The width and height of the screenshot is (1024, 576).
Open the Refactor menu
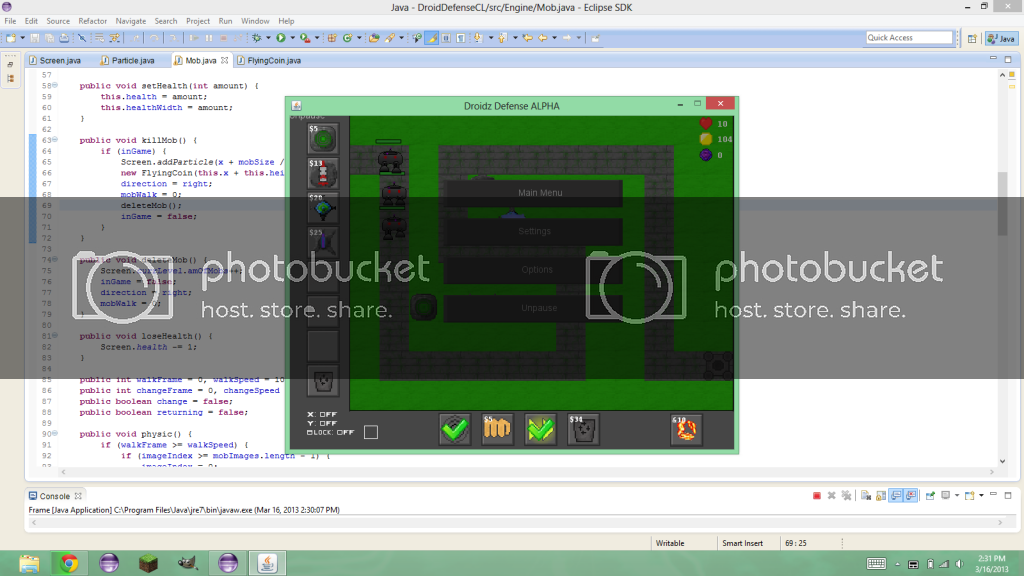click(x=93, y=21)
